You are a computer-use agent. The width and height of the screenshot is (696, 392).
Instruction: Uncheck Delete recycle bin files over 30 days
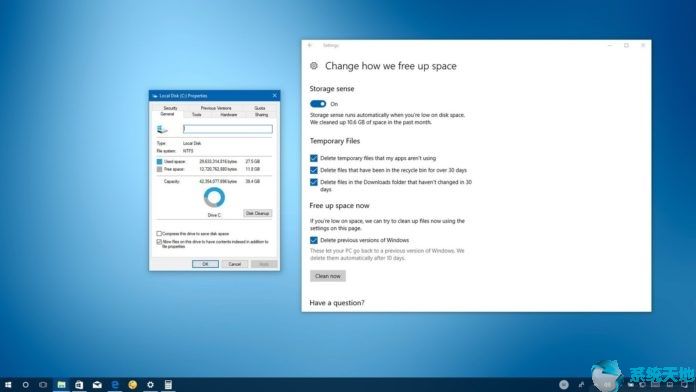[x=314, y=170]
